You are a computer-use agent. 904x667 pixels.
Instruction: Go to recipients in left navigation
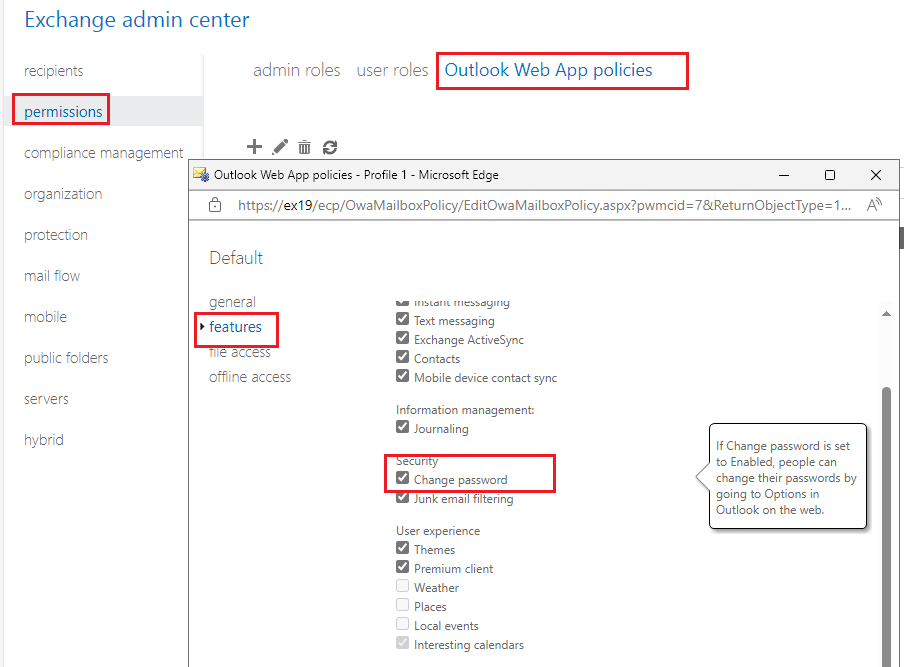coord(54,71)
